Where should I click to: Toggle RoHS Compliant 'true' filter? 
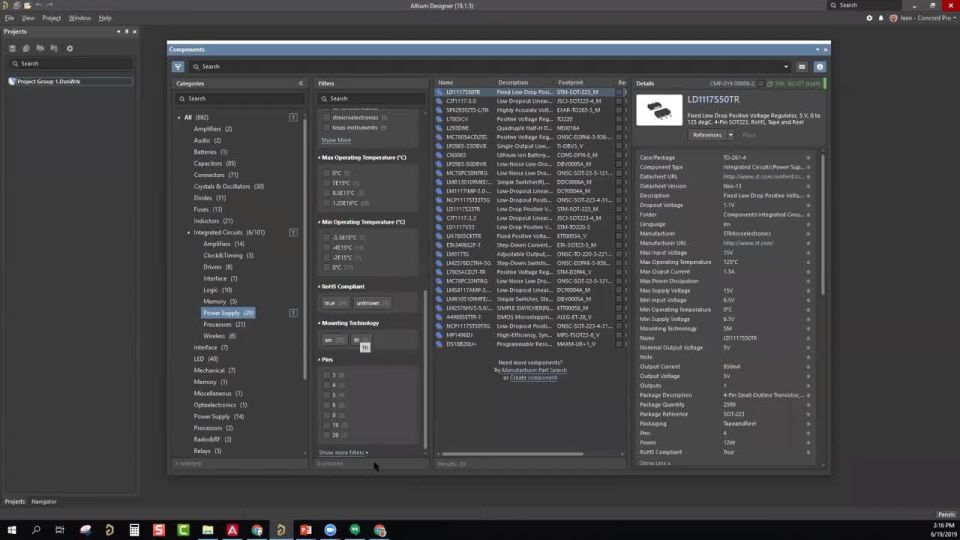pos(335,303)
